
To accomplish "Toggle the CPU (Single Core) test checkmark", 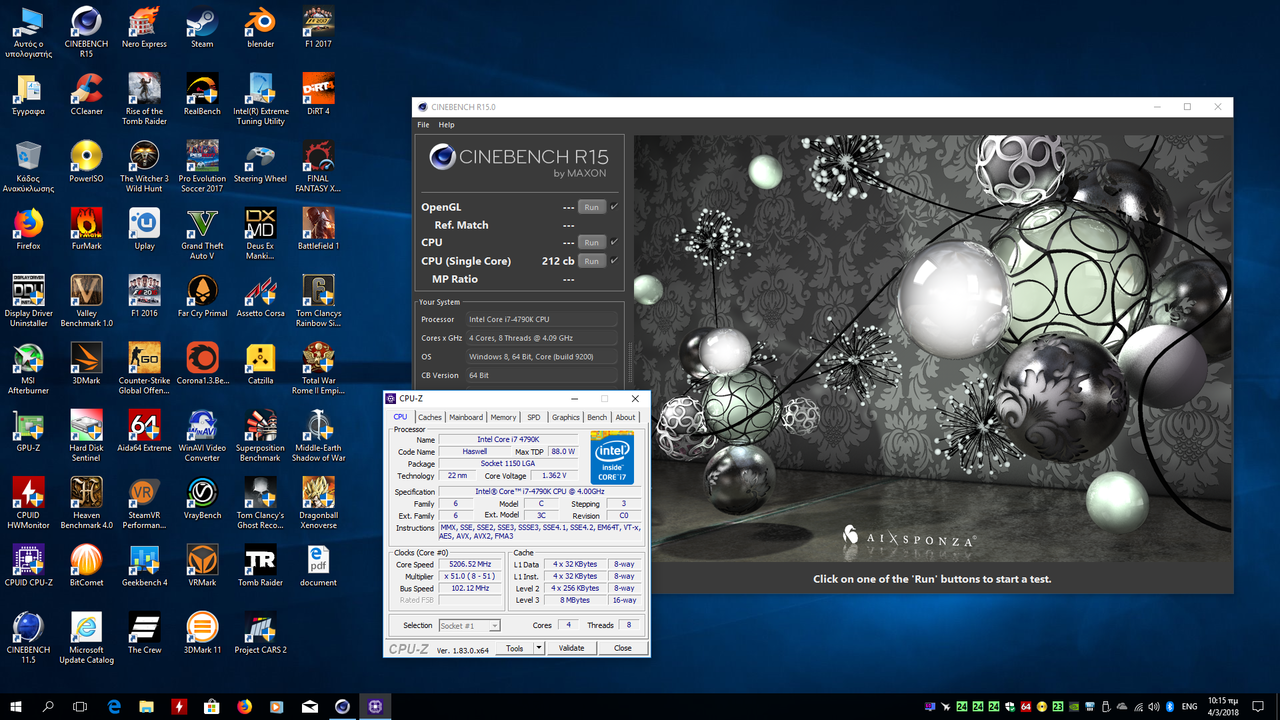I will click(614, 261).
